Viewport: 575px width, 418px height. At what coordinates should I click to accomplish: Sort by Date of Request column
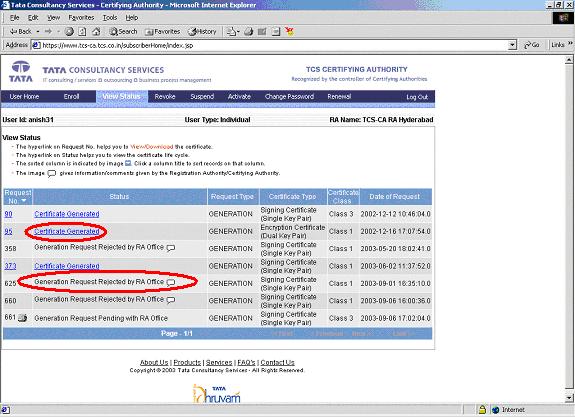pyautogui.click(x=395, y=197)
